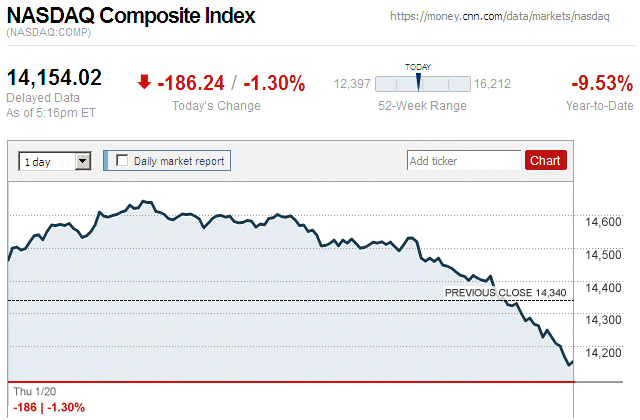Click the -9.53% year-to-date figure
The height and width of the screenshot is (420, 640).
(600, 83)
